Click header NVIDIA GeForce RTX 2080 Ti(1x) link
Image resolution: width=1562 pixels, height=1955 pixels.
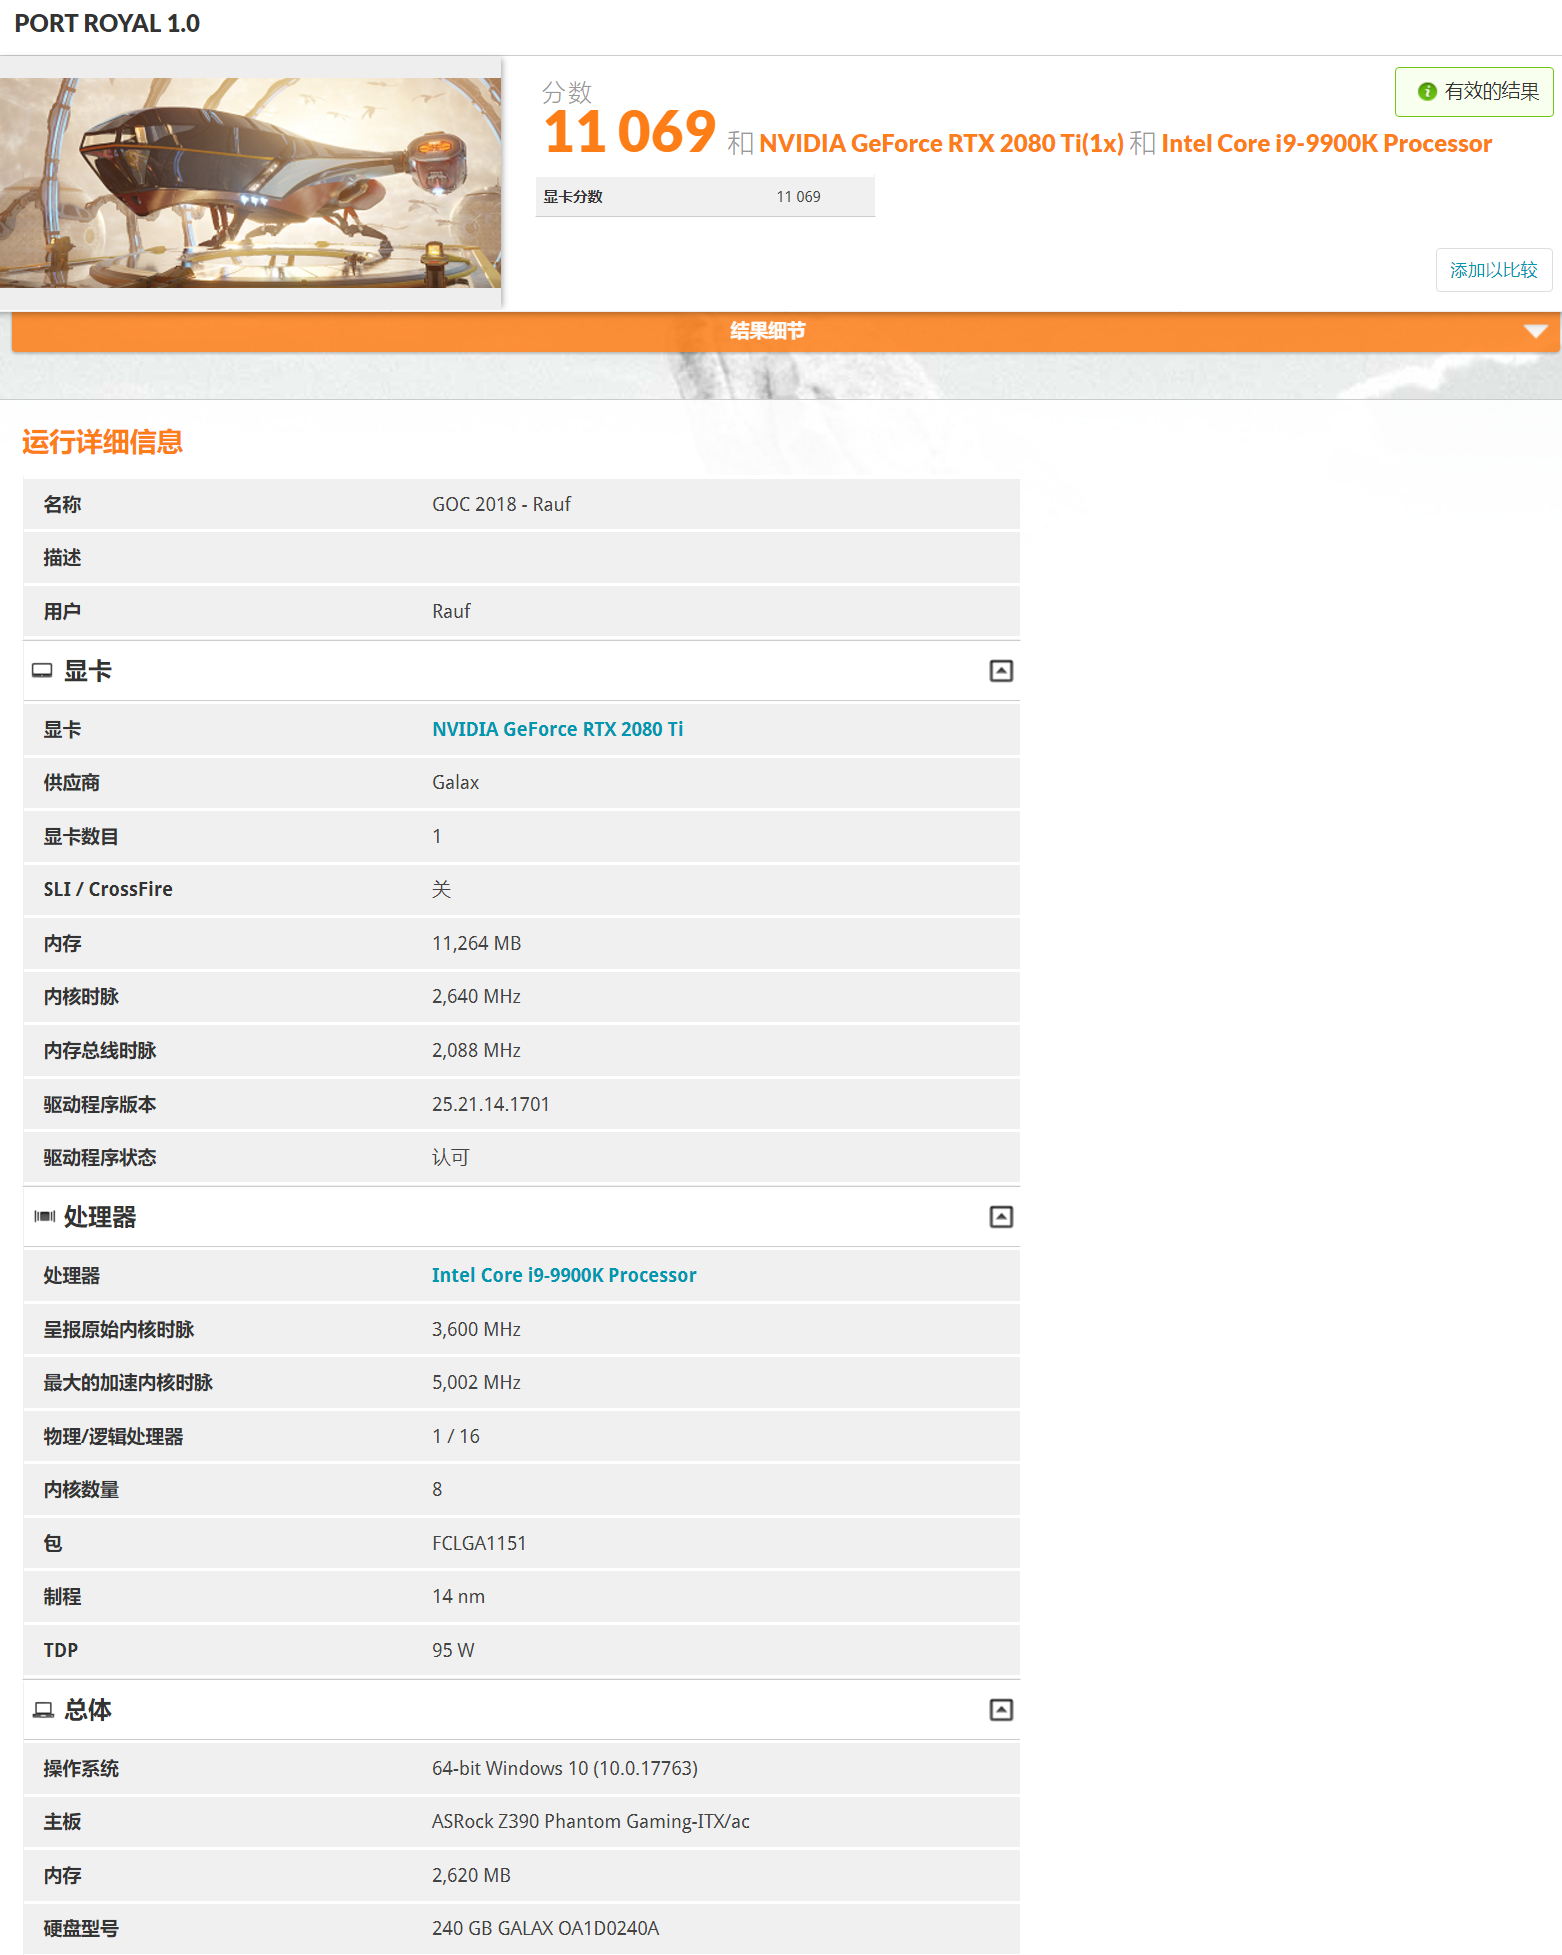coord(941,144)
